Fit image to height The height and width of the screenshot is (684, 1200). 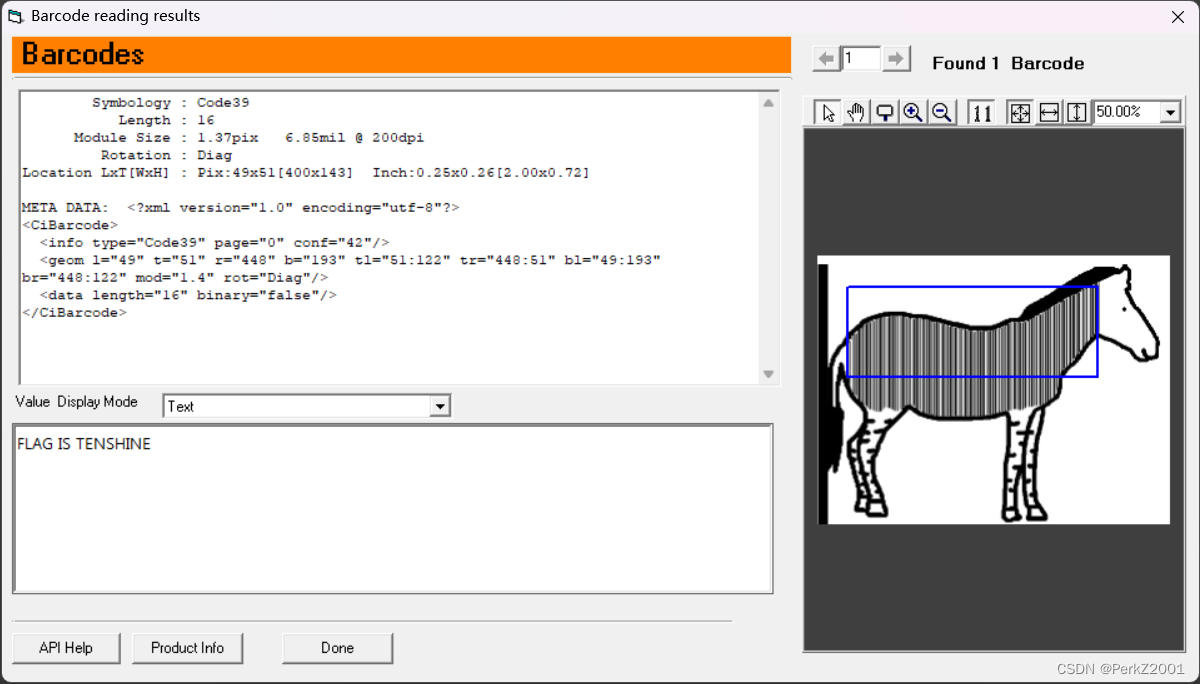click(1076, 113)
